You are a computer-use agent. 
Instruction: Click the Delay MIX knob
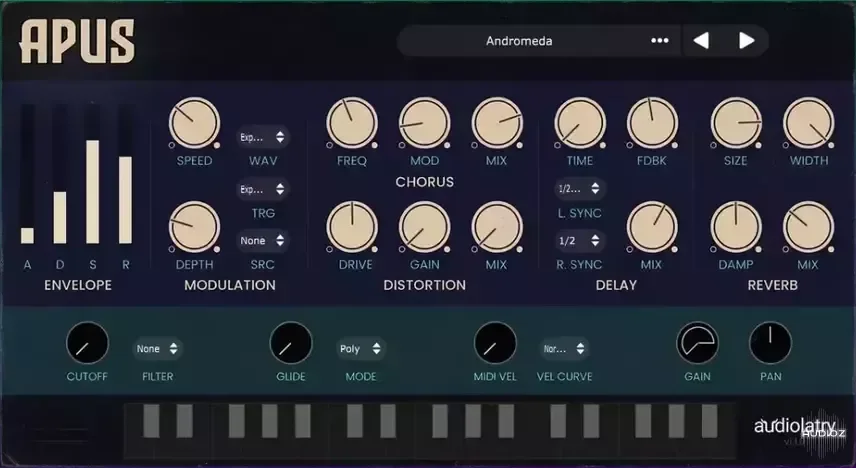(652, 227)
